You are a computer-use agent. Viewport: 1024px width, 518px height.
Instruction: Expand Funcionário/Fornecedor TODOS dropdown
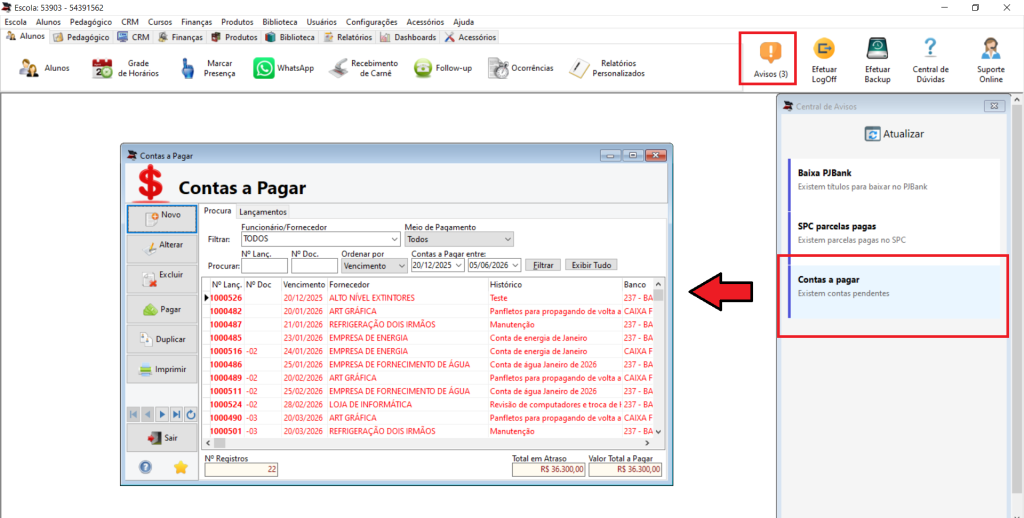pyautogui.click(x=394, y=239)
